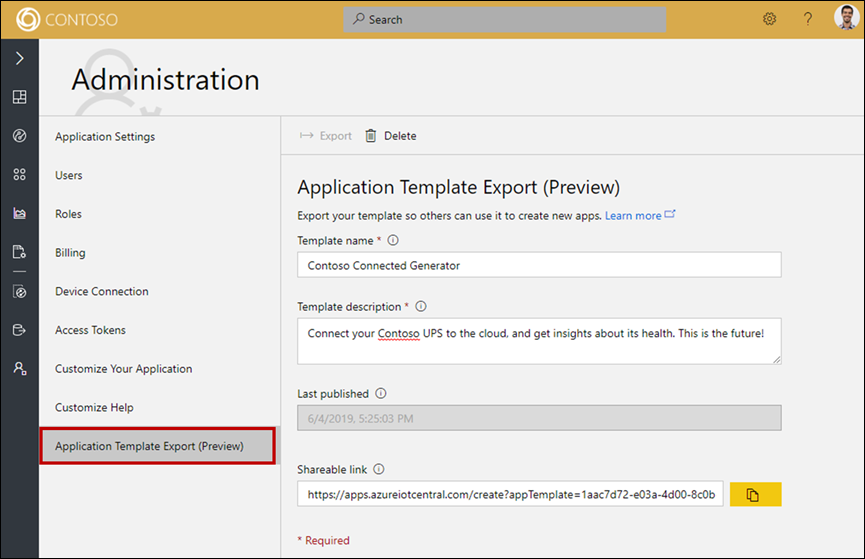Screen dimensions: 865x559
Task: Click the info icon beside Shareable link
Action: tap(378, 469)
